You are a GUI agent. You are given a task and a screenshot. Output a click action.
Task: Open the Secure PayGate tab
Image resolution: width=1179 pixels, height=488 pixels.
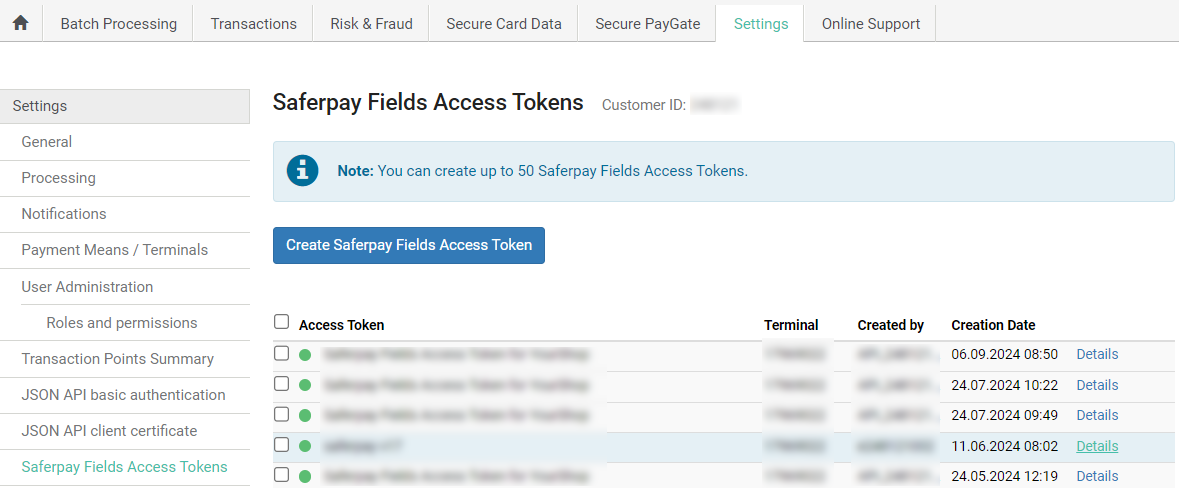tap(647, 24)
